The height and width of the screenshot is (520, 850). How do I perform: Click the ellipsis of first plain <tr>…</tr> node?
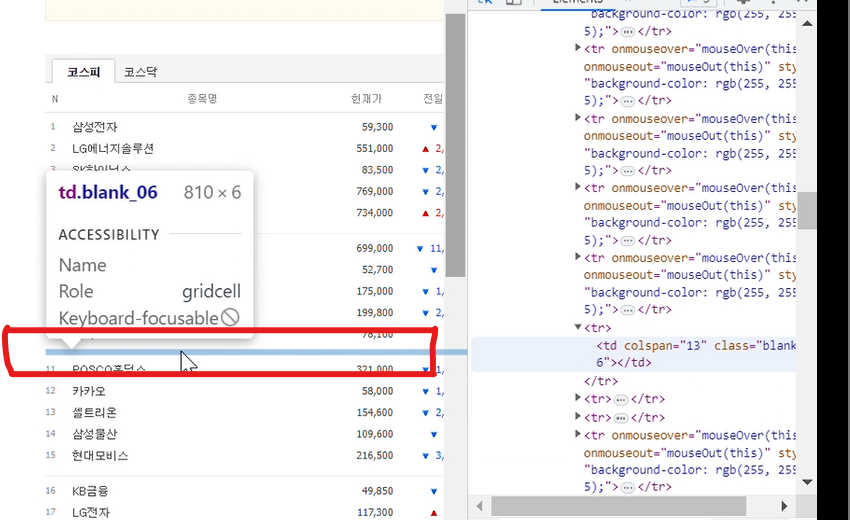click(621, 400)
